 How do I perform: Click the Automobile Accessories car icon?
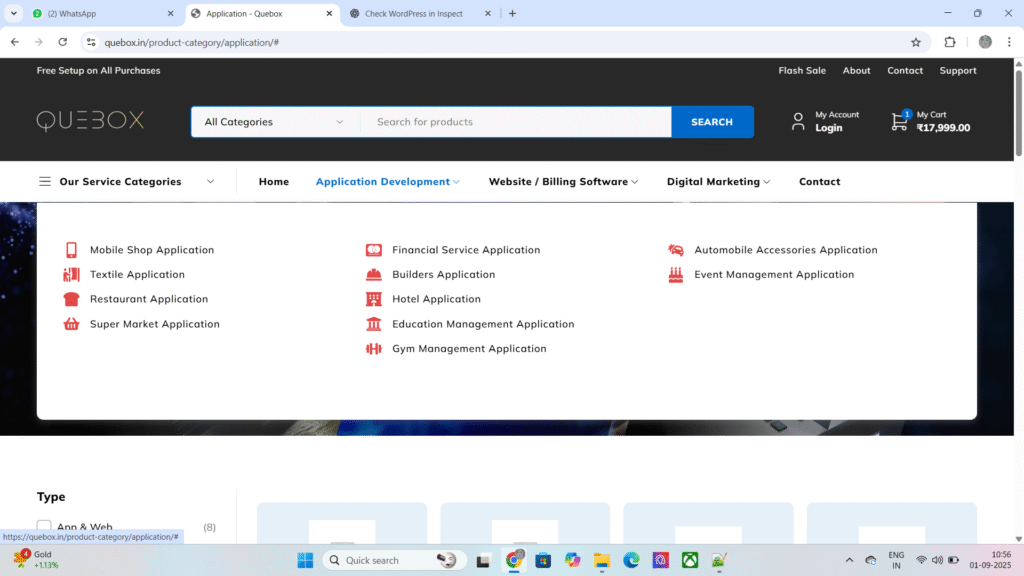pos(676,250)
